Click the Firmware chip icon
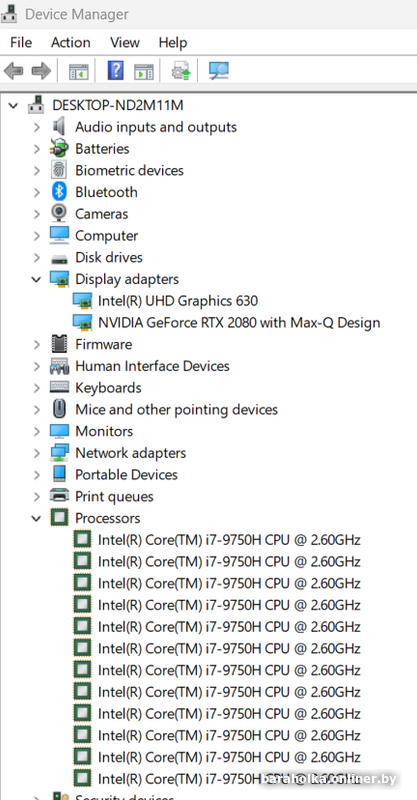Viewport: 417px width, 800px height. (x=59, y=344)
